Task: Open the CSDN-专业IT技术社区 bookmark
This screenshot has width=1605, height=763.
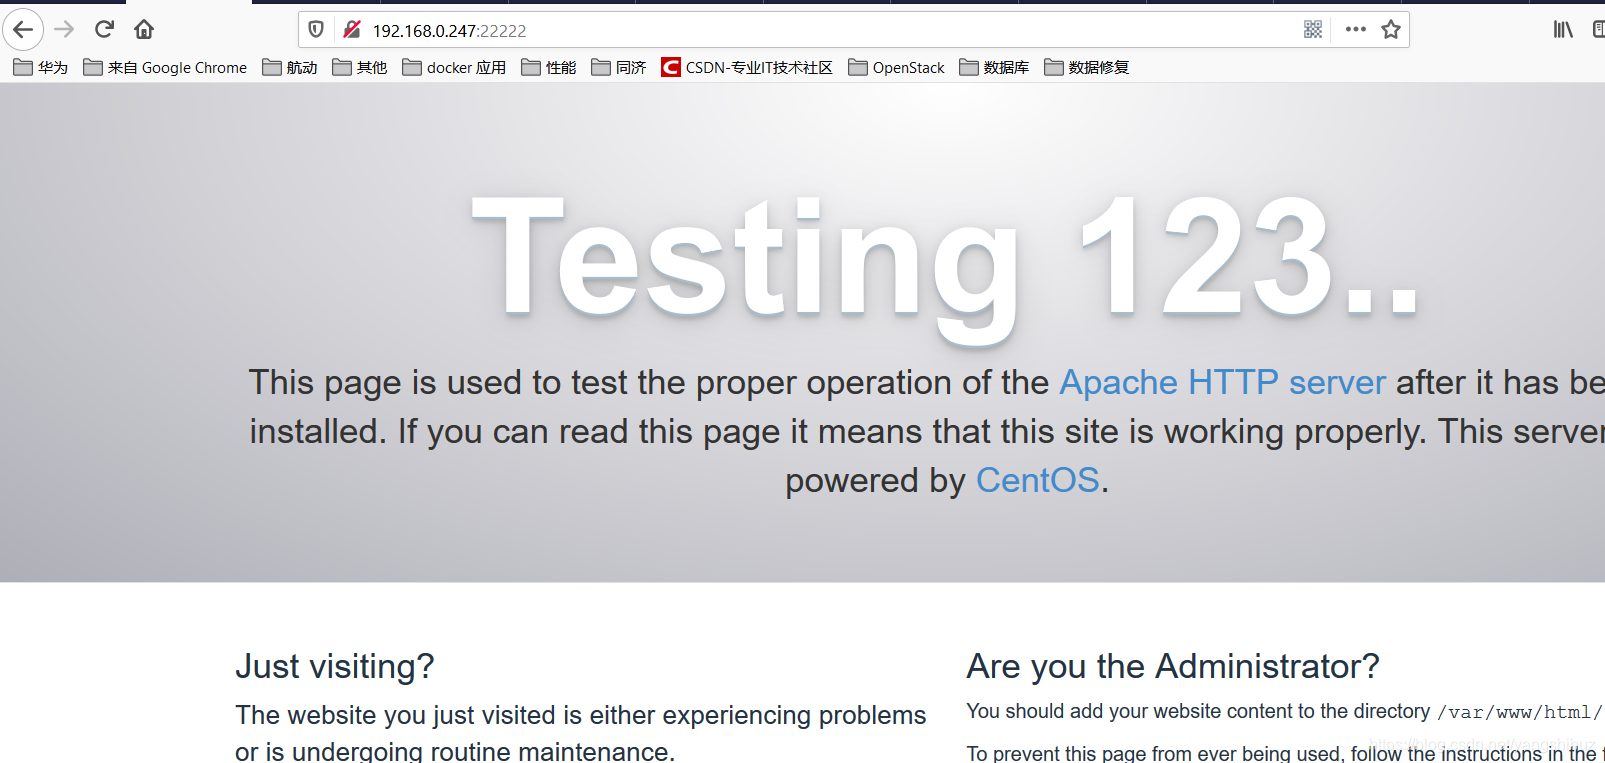Action: (x=747, y=67)
